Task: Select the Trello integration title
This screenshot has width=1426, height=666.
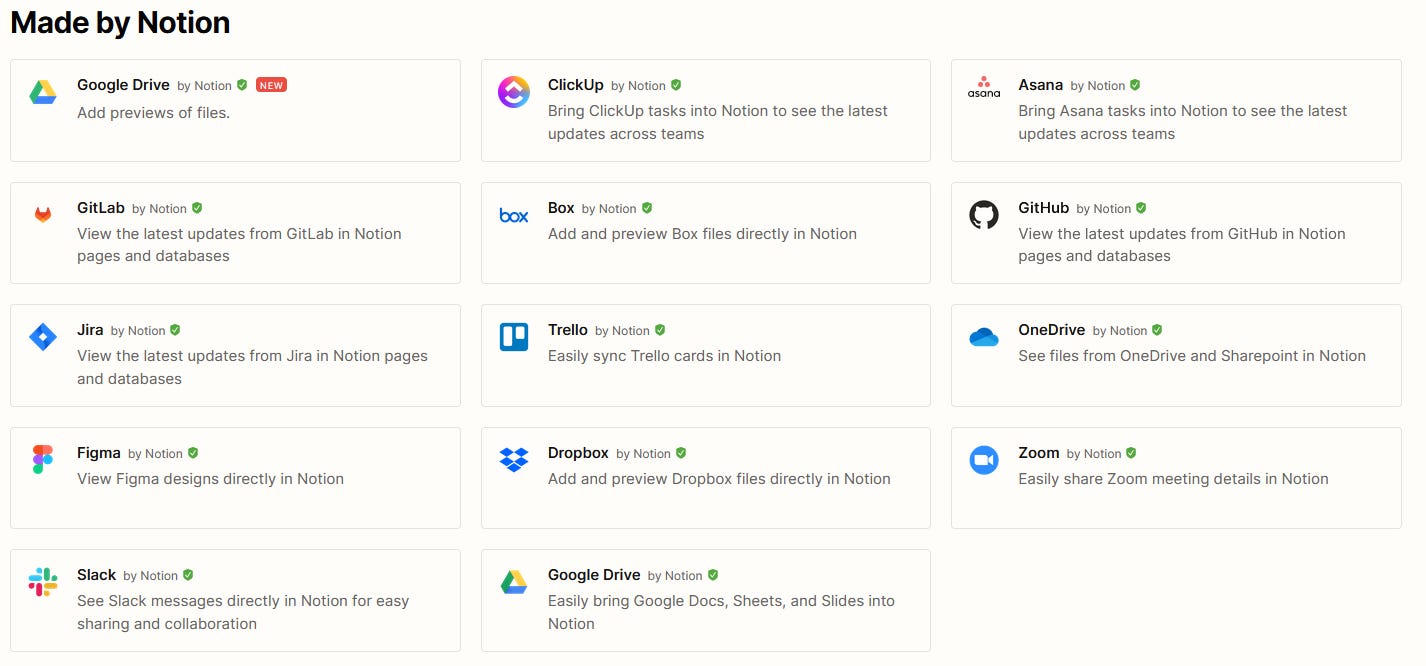Action: (568, 330)
